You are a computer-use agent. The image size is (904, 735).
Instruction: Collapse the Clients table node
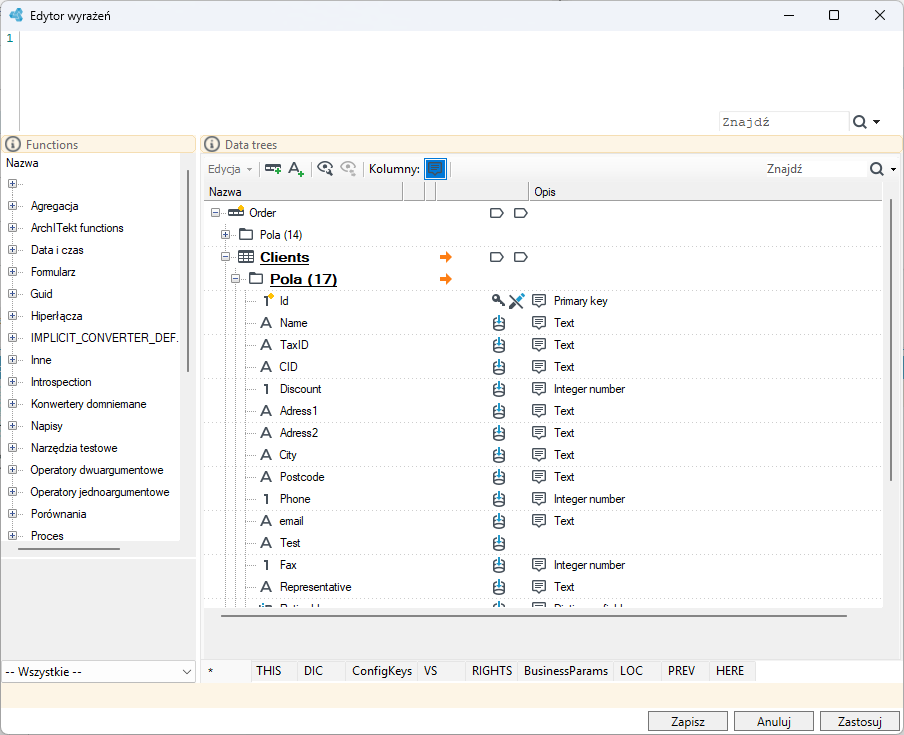coord(225,257)
